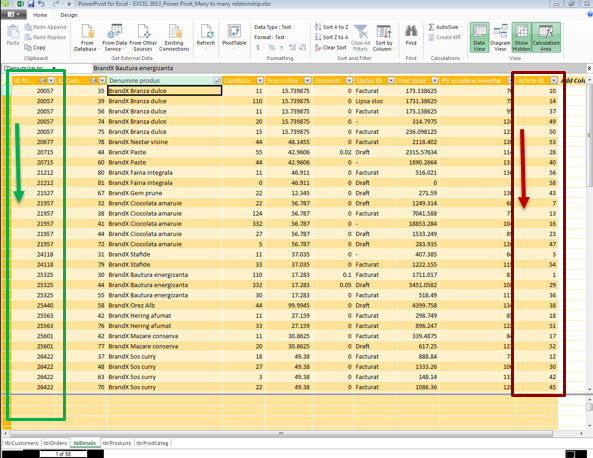Open Status ID column filter dropdown
The height and width of the screenshot is (458, 593).
(391, 80)
